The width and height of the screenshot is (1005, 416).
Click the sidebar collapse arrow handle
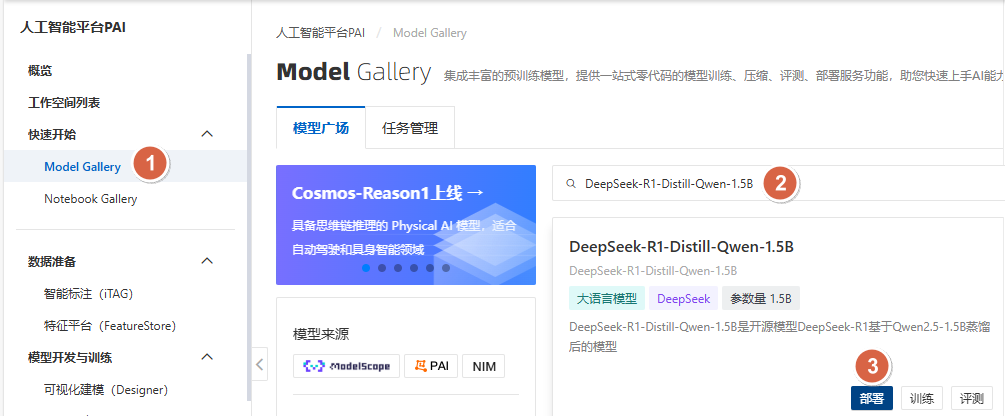[260, 364]
